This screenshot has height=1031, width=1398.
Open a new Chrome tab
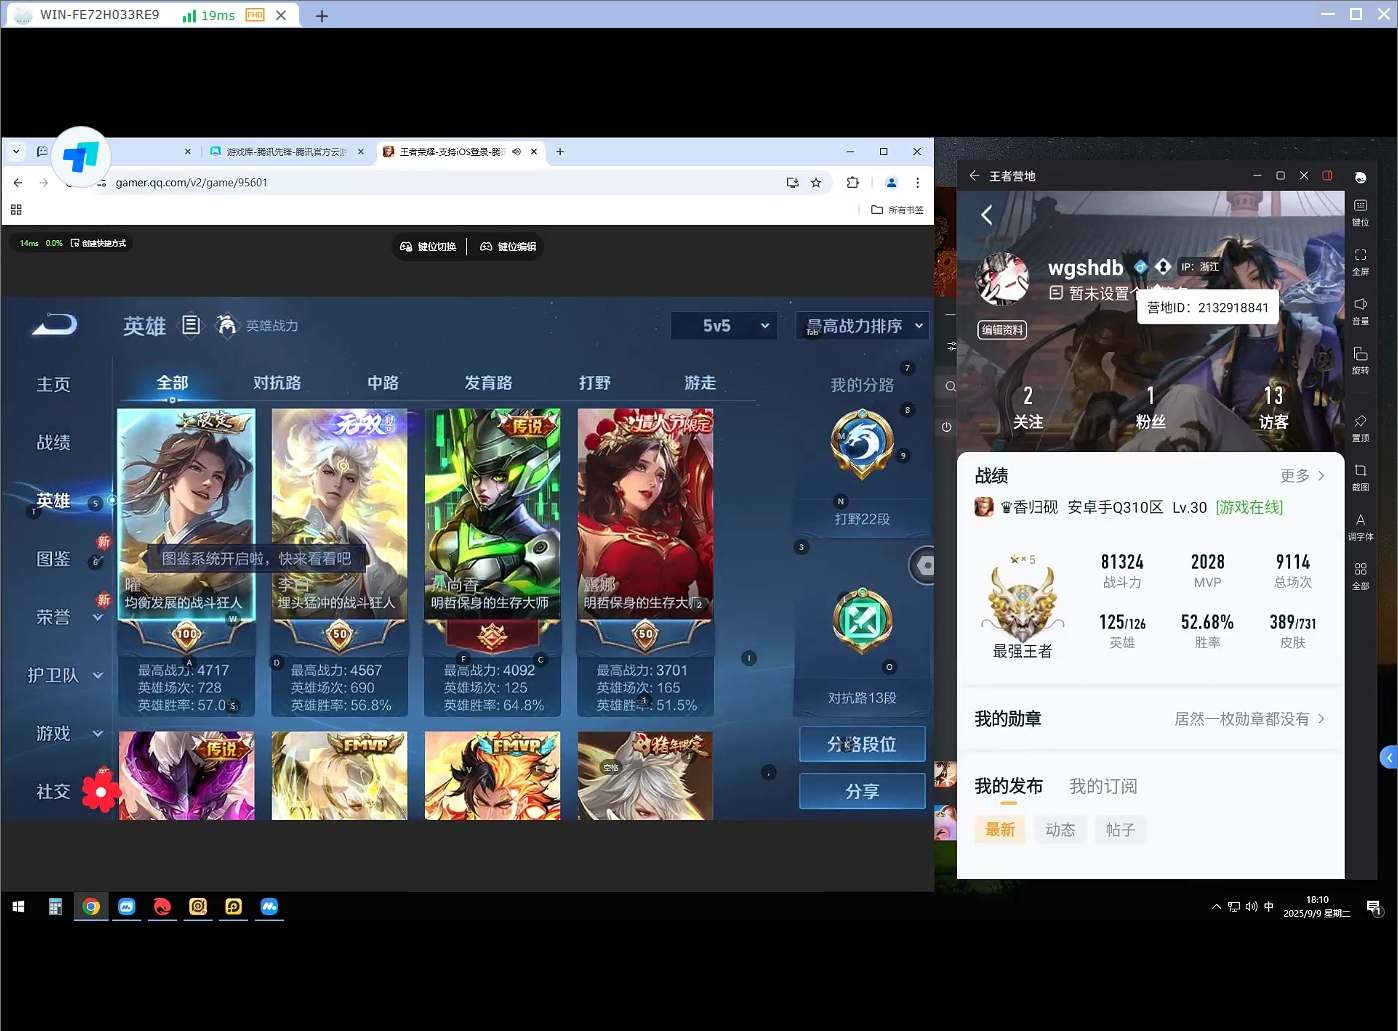pos(560,152)
